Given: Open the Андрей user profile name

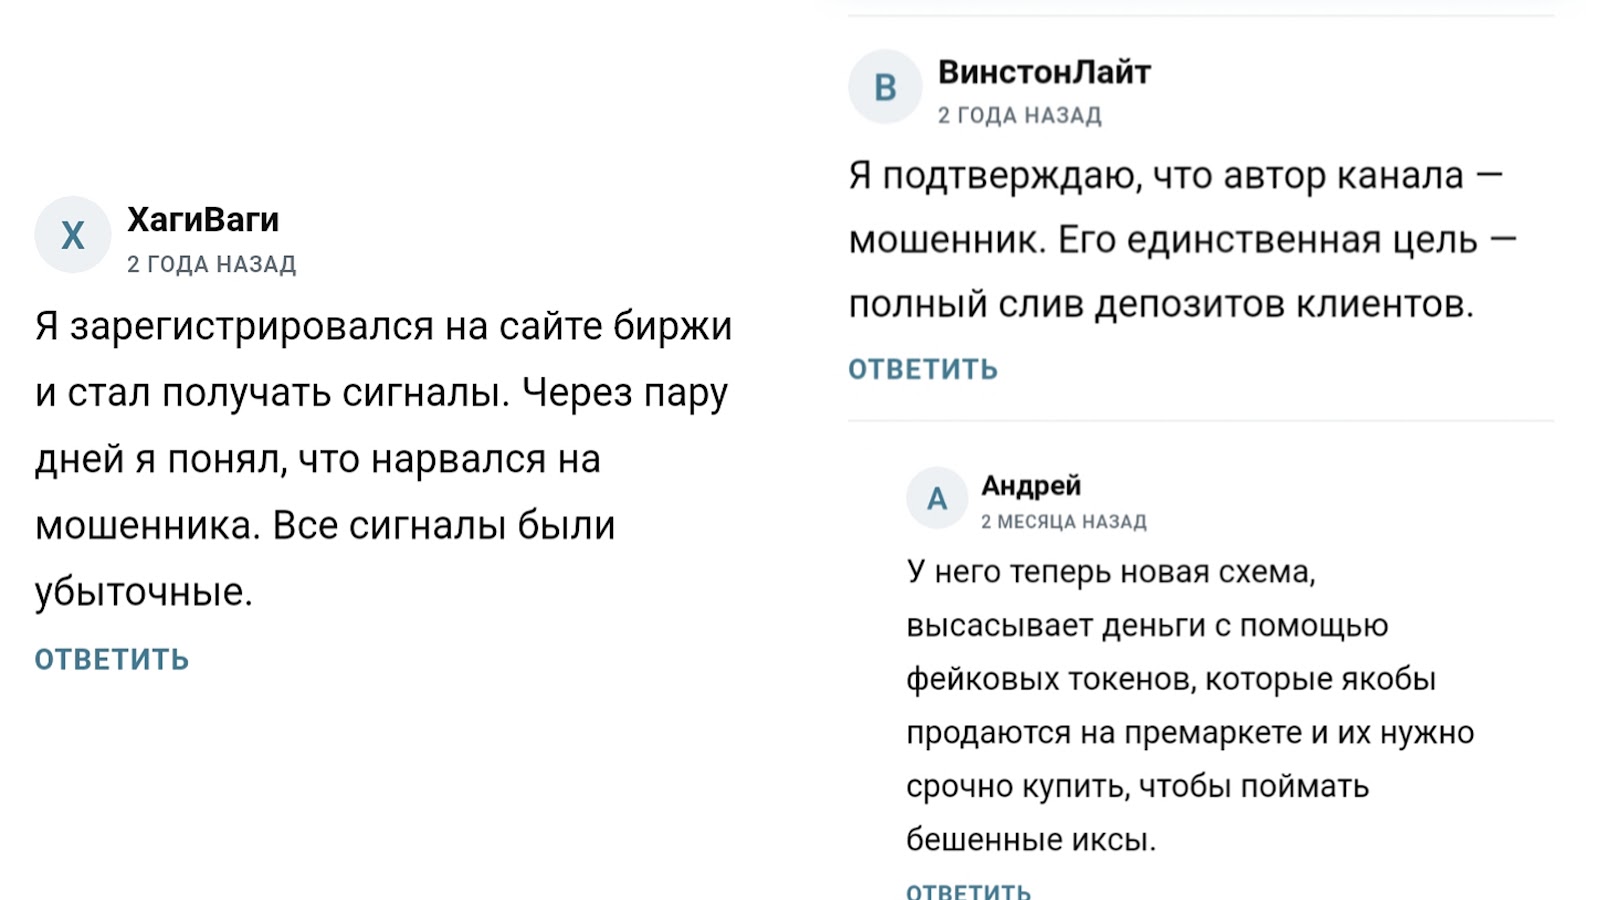Looking at the screenshot, I should (1031, 485).
